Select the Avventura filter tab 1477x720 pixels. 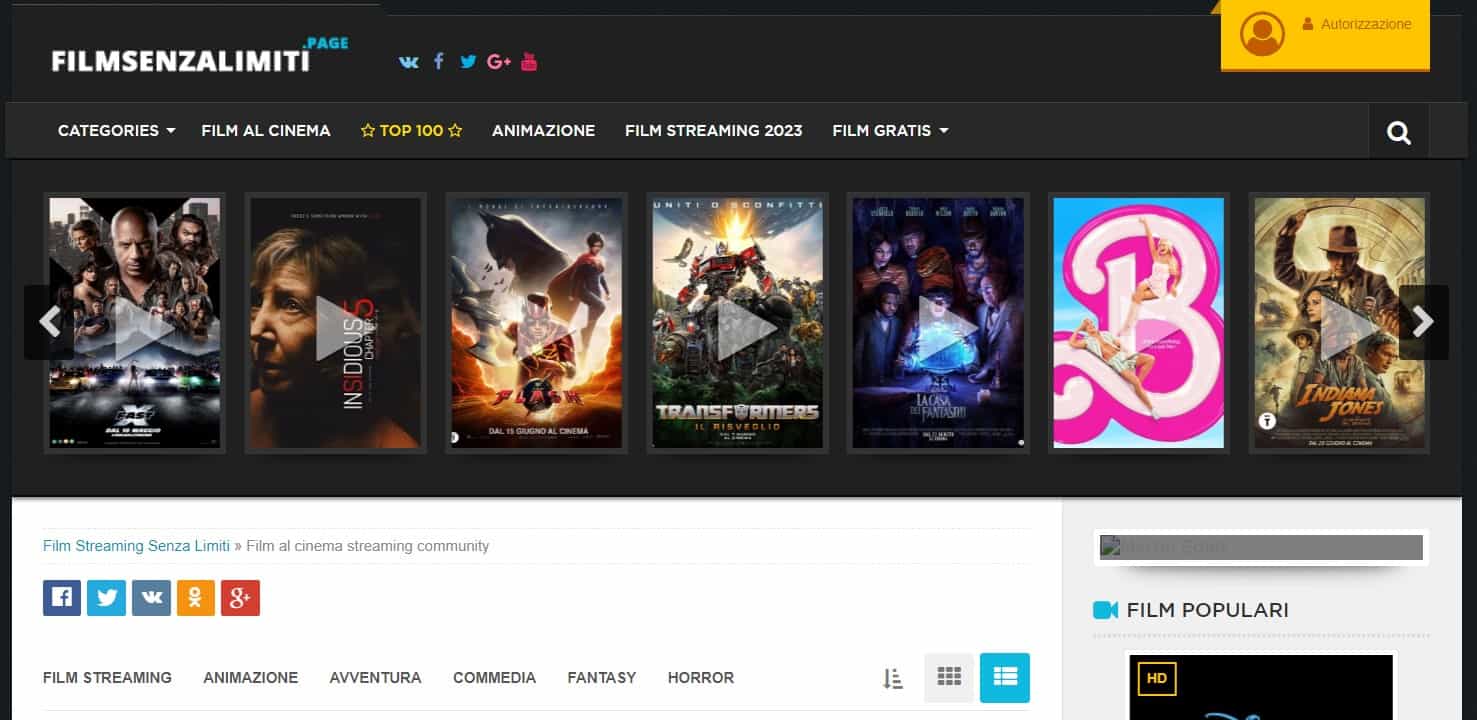pos(375,677)
